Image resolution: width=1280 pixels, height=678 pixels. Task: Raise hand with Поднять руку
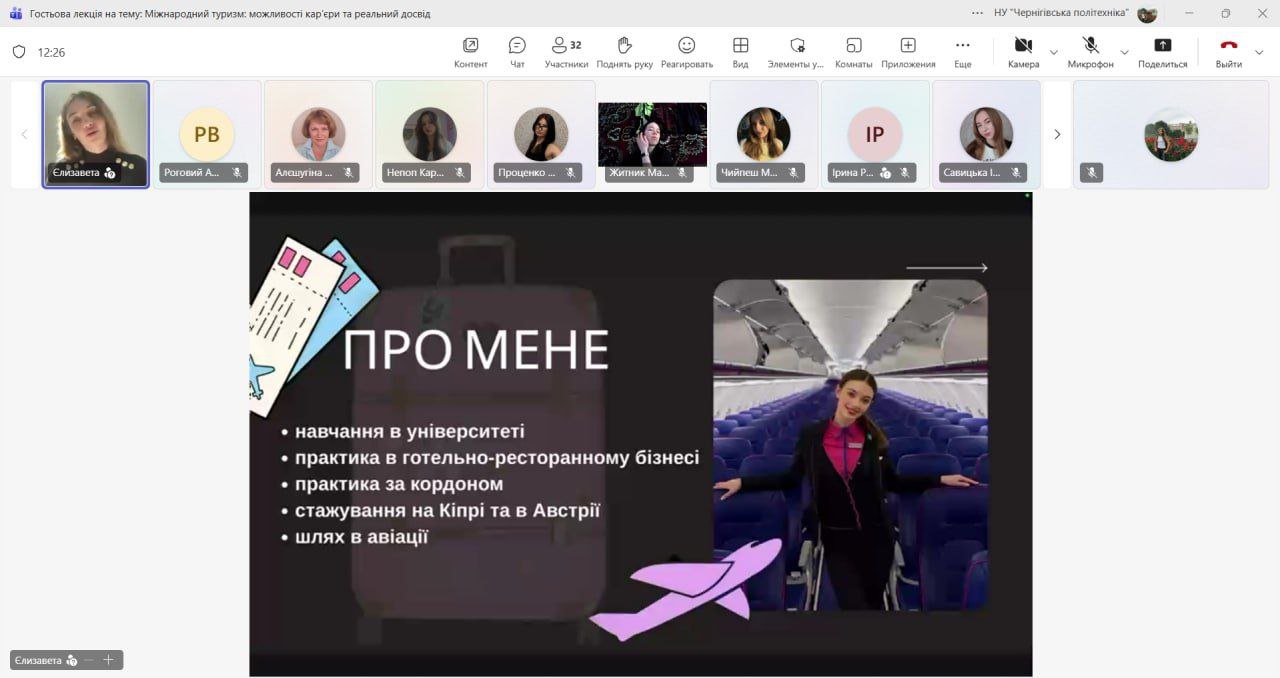click(624, 51)
